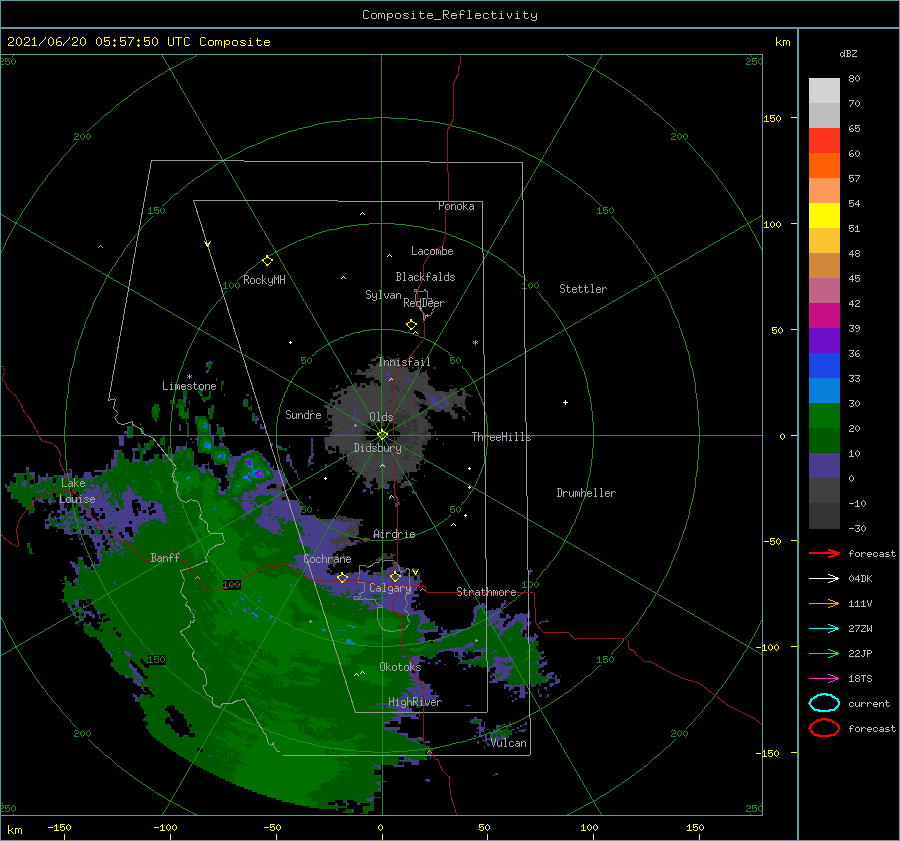
Task: Click the Composite_Reflectivity title
Action: (450, 15)
